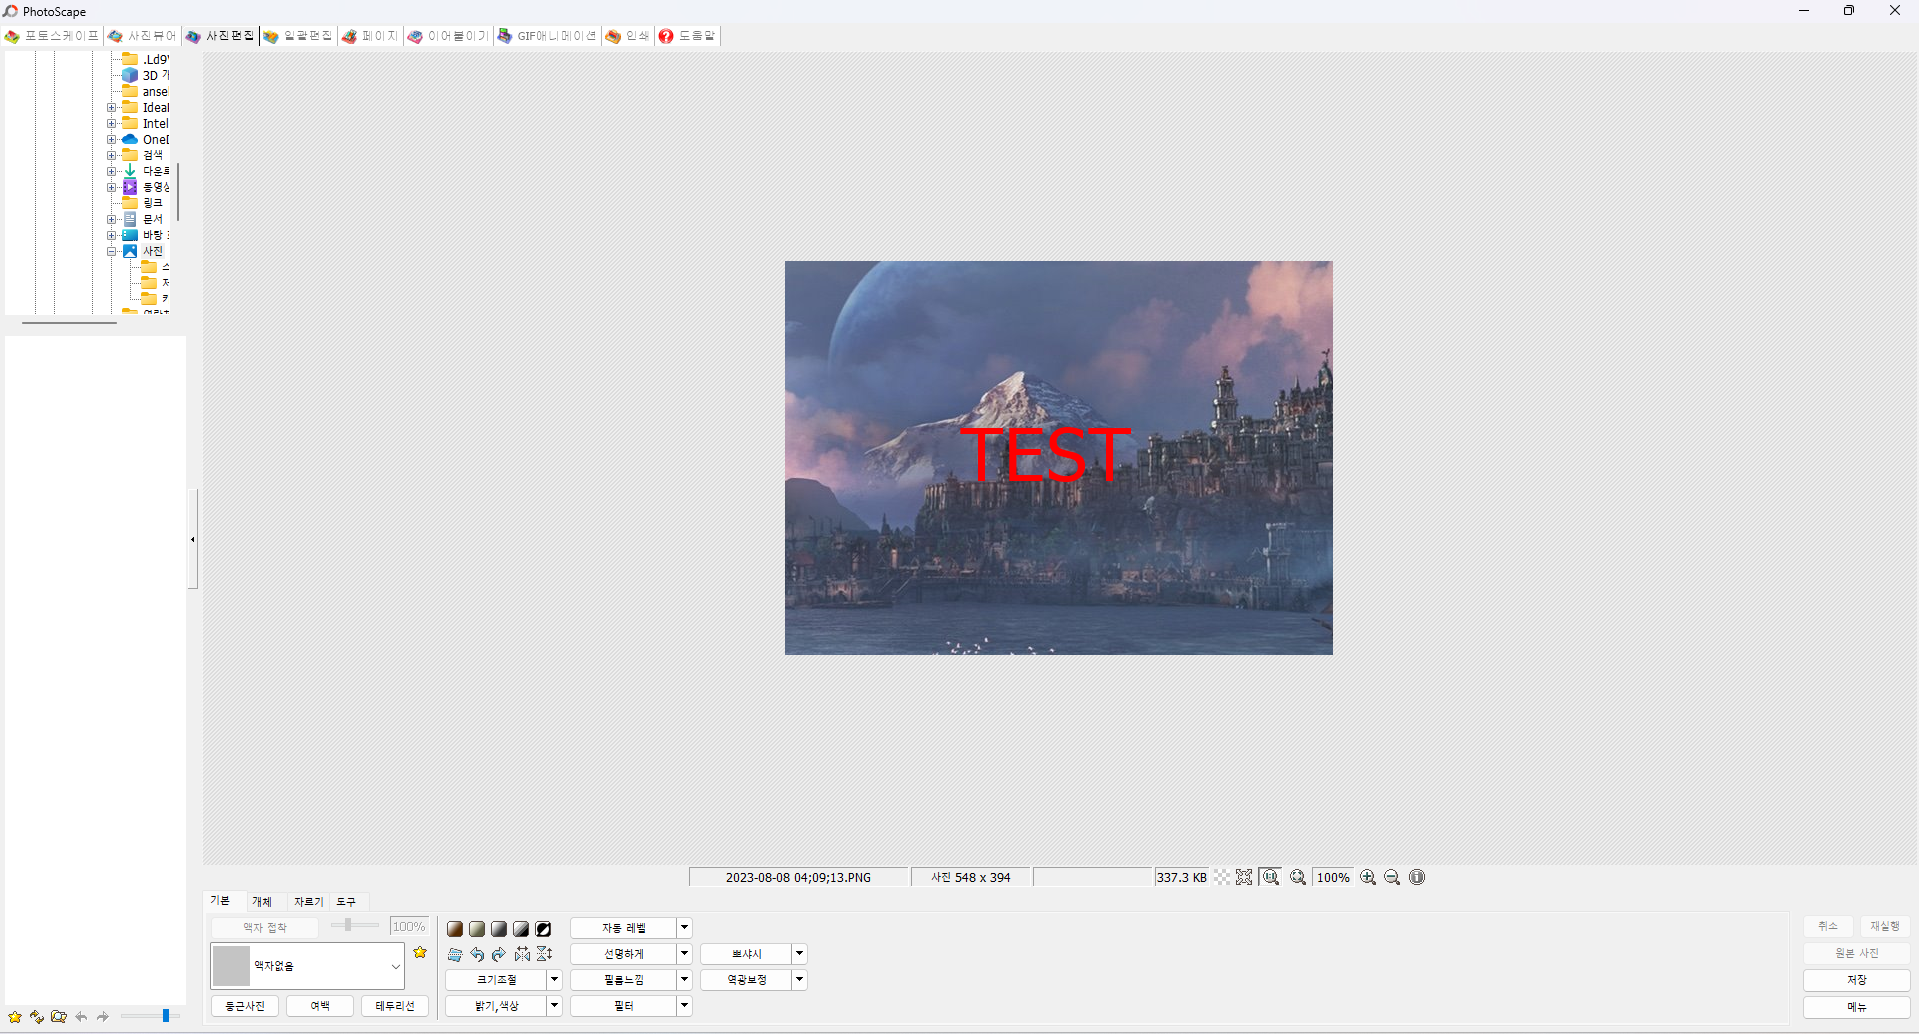Image resolution: width=1919 pixels, height=1034 pixels.
Task: Click the folder tree vertical scrollbar
Action: pyautogui.click(x=178, y=191)
